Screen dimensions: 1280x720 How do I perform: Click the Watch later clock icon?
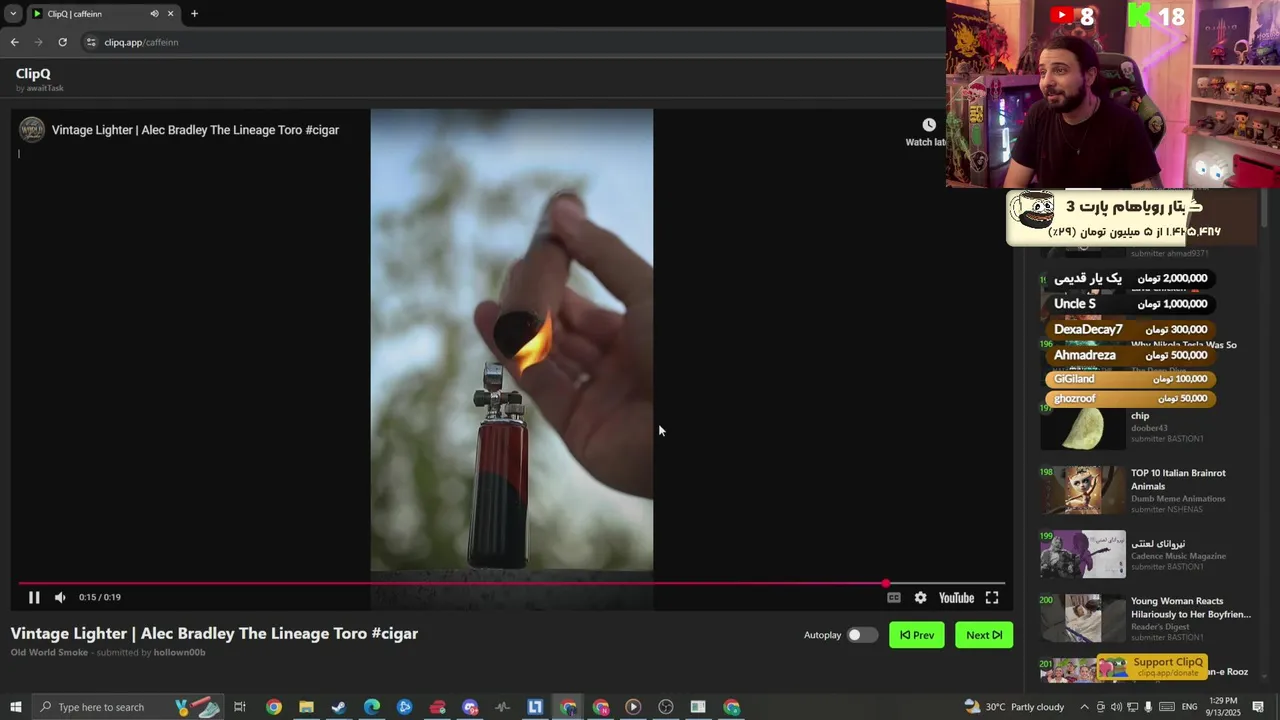click(x=929, y=125)
